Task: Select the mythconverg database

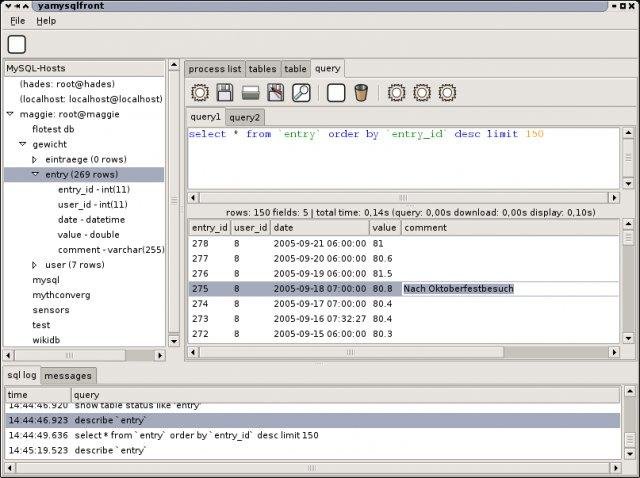Action: 61,295
